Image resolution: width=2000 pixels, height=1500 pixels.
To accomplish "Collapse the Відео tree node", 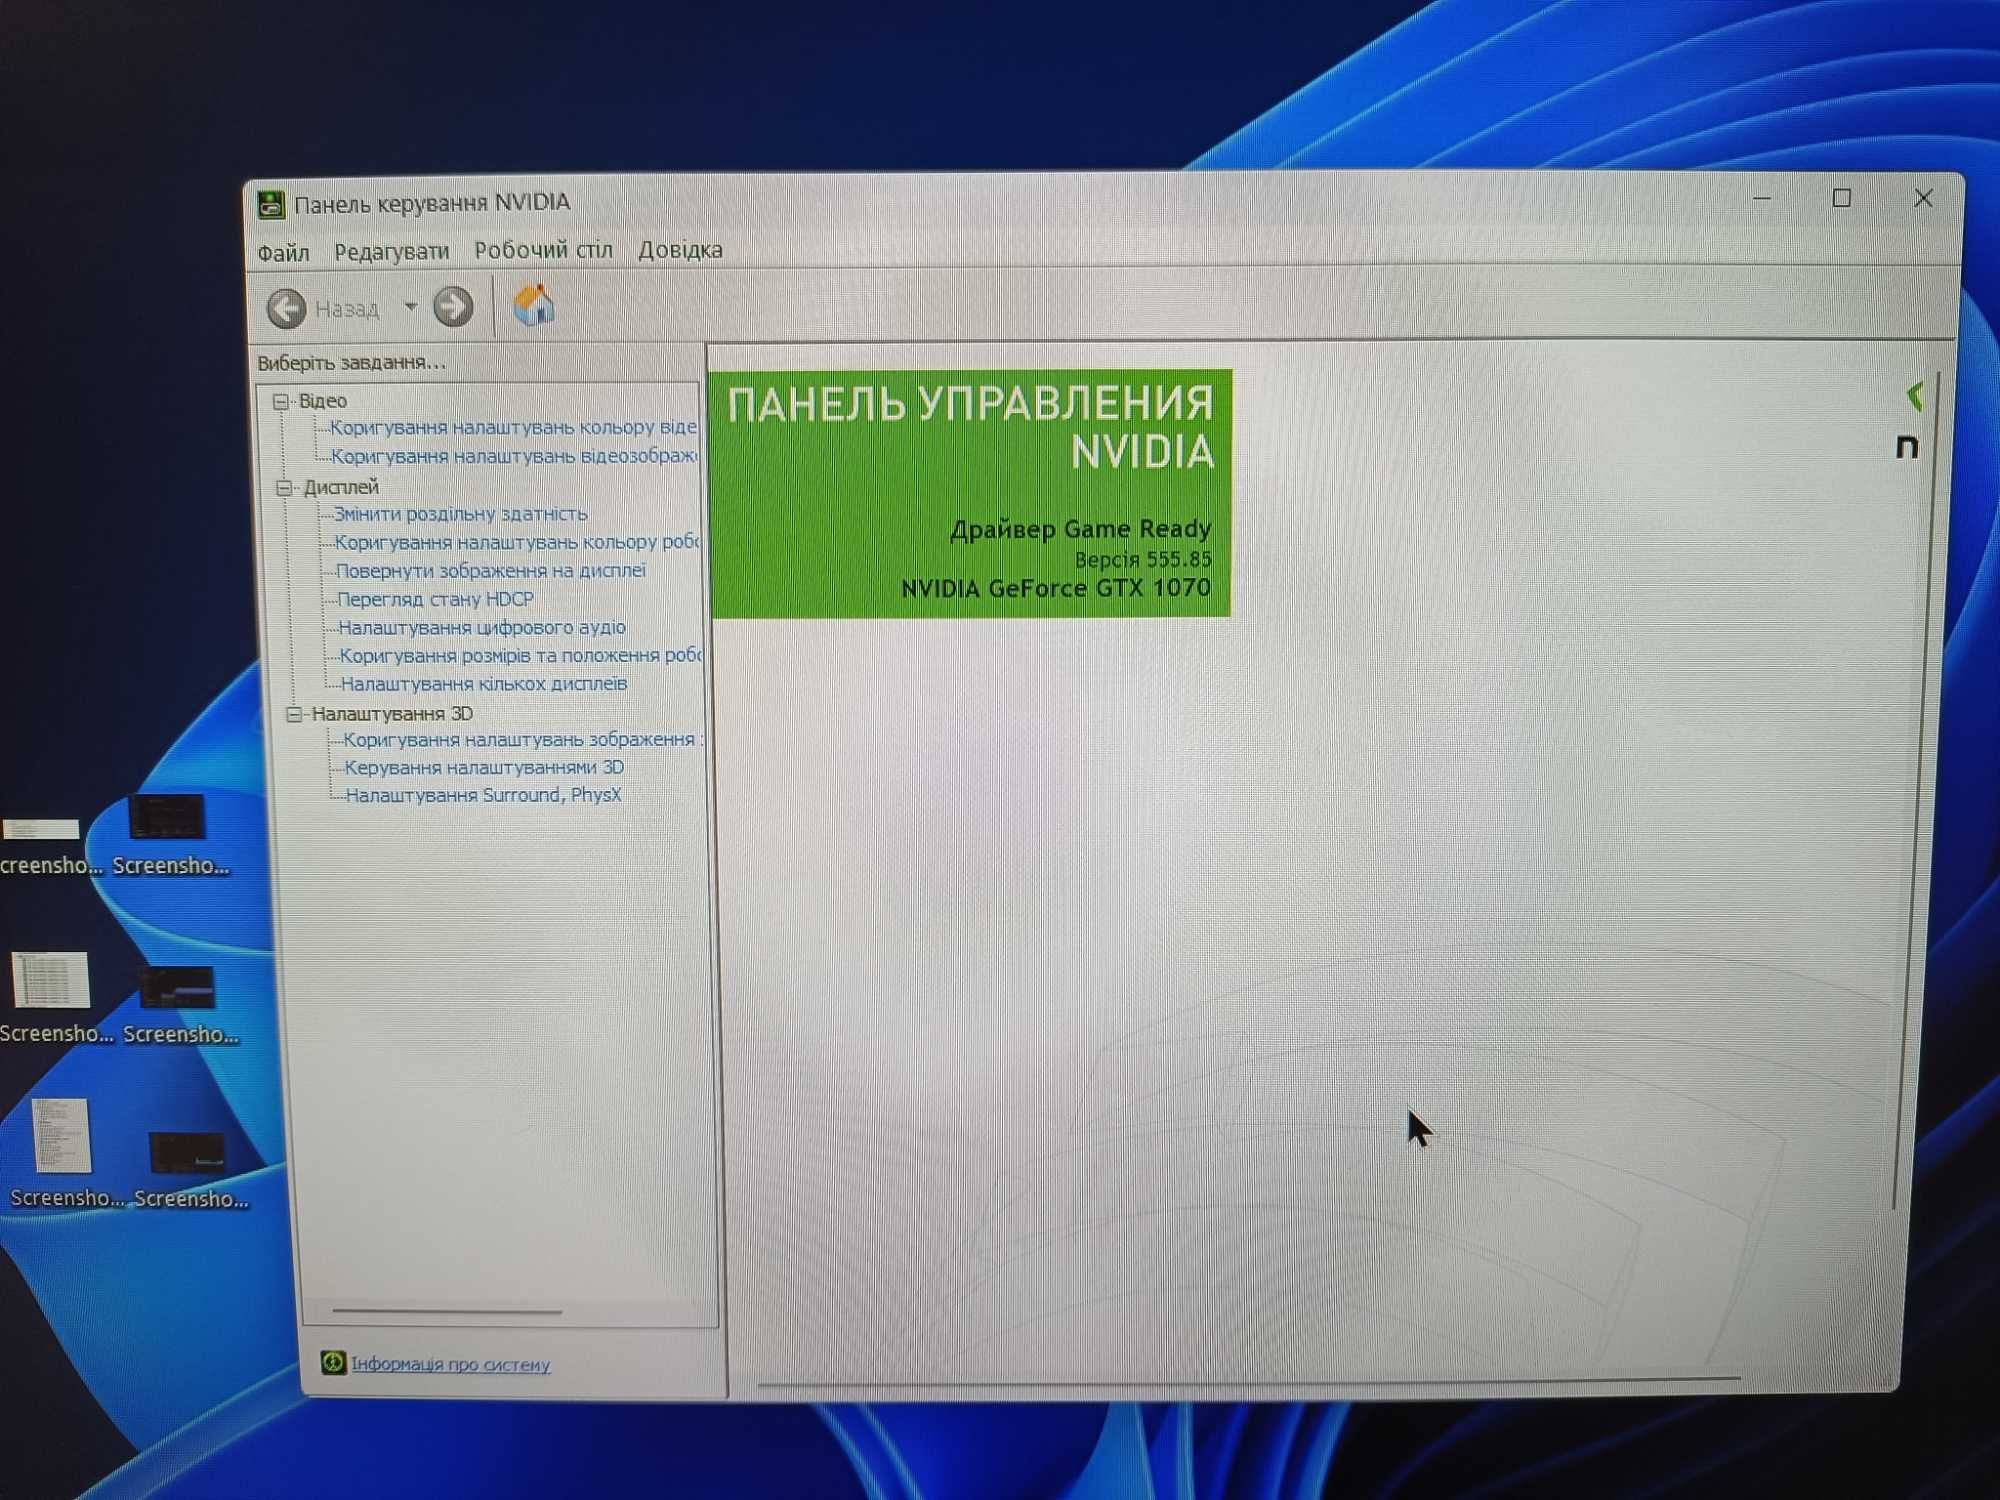I will pos(281,401).
